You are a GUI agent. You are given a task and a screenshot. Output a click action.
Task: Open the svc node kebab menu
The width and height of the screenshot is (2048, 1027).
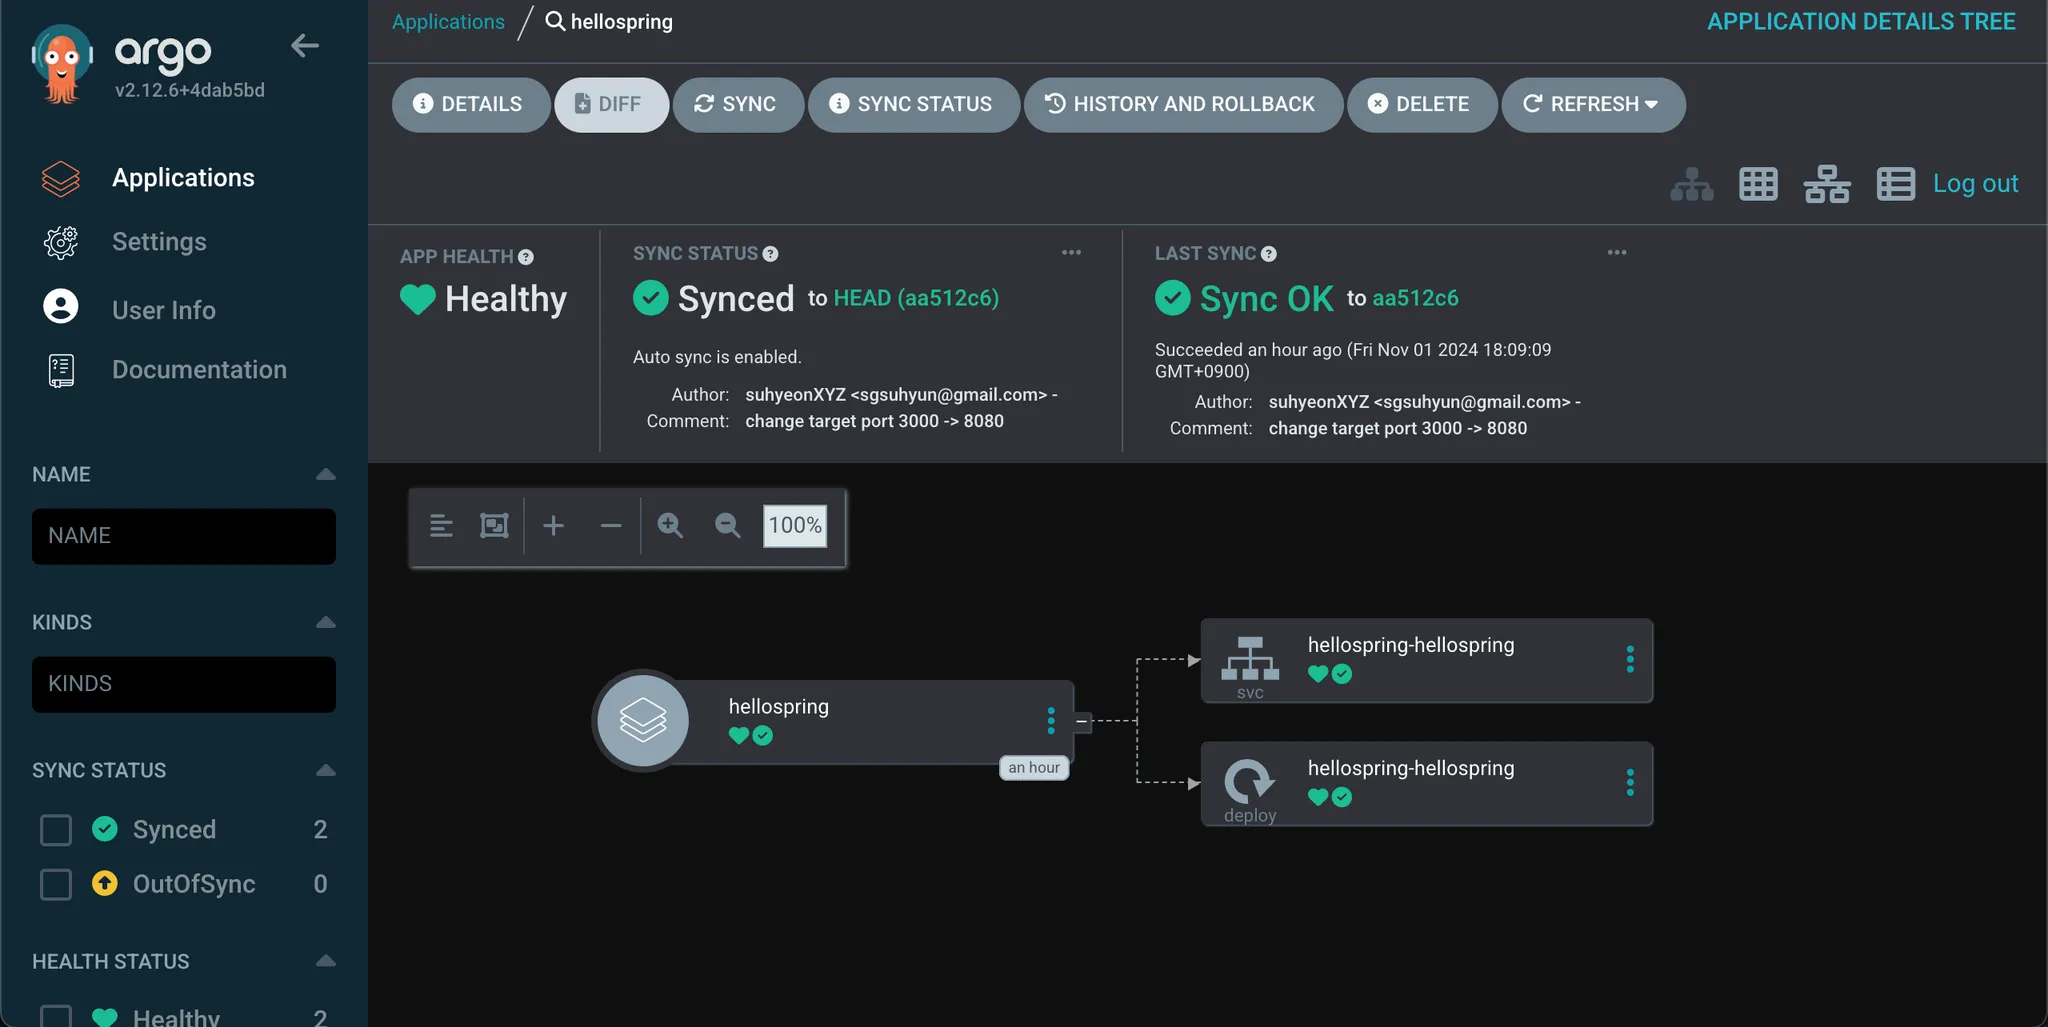[x=1630, y=659]
